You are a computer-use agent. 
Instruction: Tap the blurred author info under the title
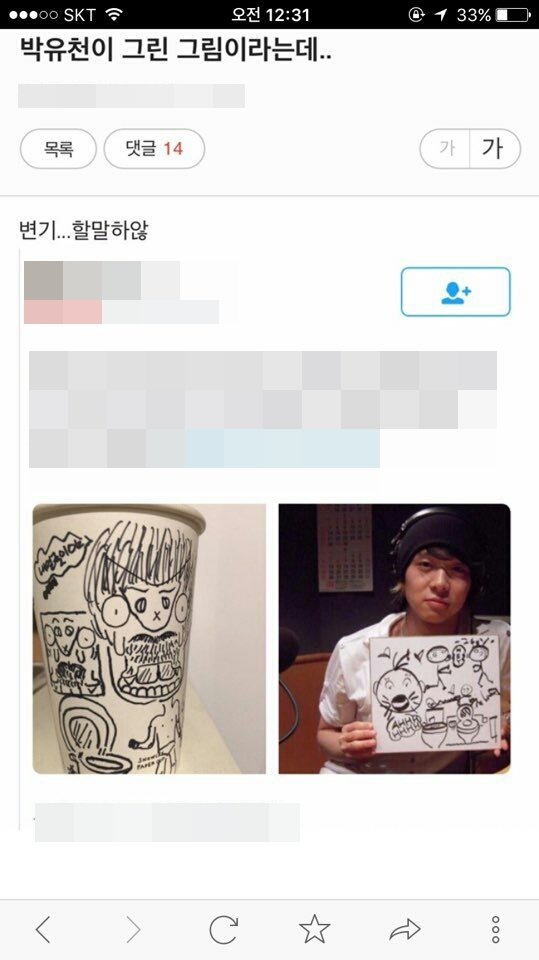131,96
